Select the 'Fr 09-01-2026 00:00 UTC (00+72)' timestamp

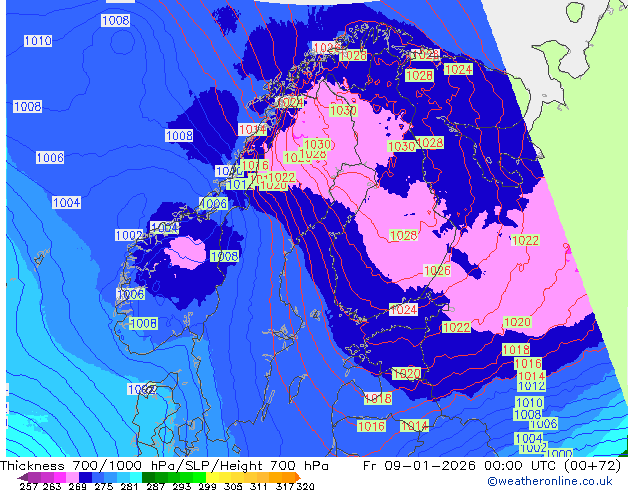[x=492, y=466]
